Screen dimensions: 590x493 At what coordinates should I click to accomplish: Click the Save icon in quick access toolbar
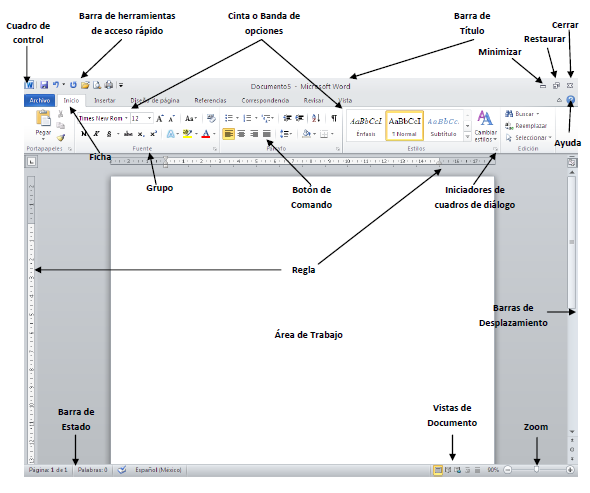[44, 85]
